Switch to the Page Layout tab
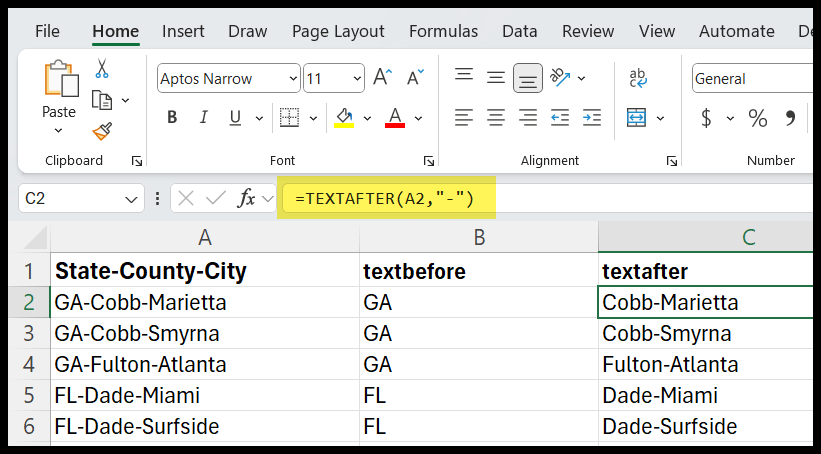This screenshot has height=454, width=821. tap(338, 31)
